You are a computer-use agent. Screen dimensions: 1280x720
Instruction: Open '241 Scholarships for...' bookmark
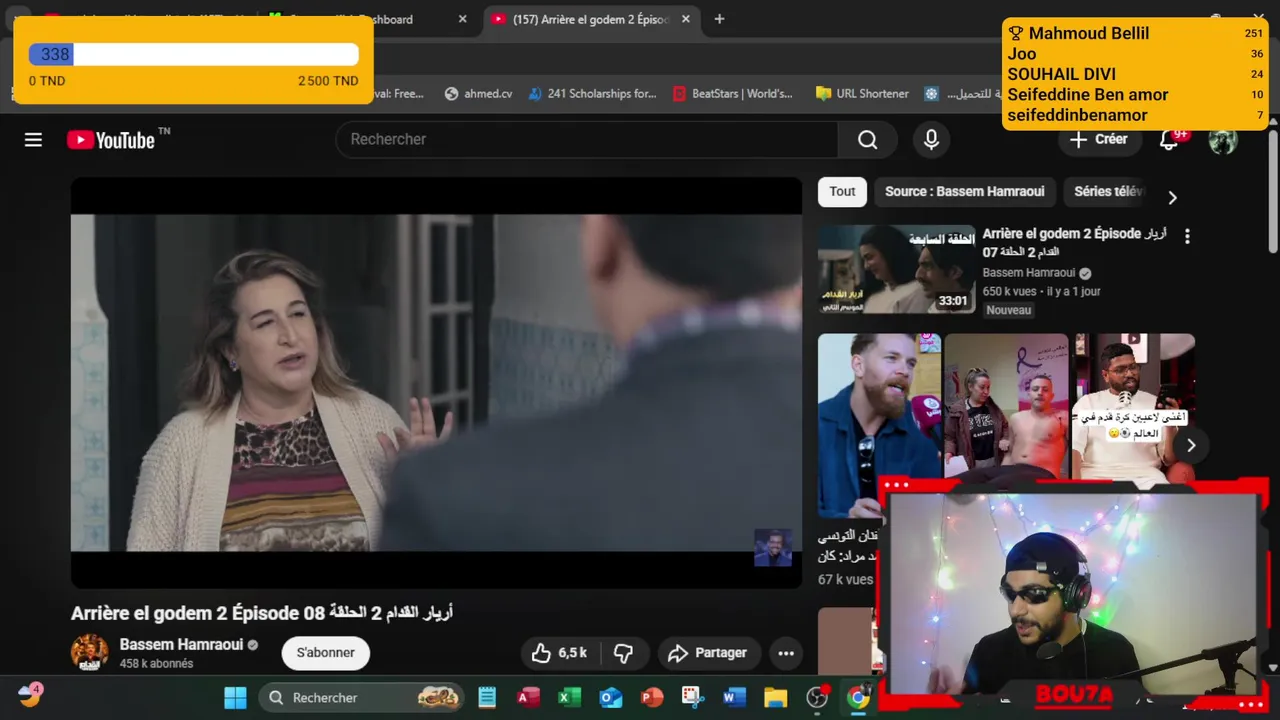pyautogui.click(x=592, y=93)
